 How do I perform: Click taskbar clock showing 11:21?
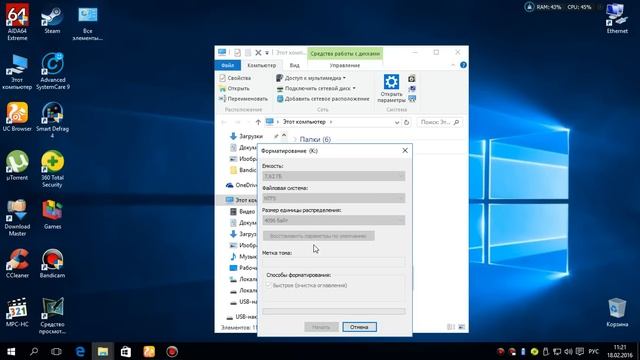(620, 351)
